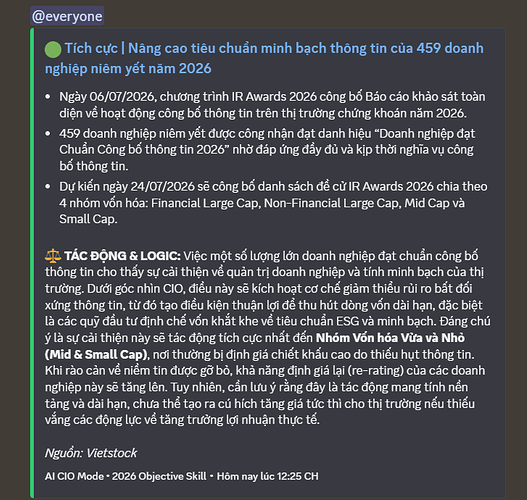Viewport: 527px width, 500px height.
Task: Click the Hôm nay lúc 12:25 CH timestamp
Action: coord(268,476)
